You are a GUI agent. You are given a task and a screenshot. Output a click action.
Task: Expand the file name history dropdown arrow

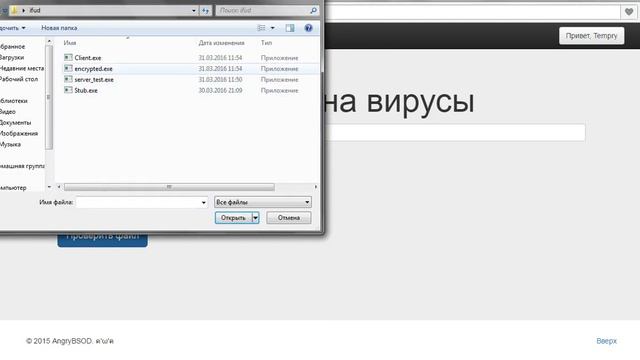204,202
